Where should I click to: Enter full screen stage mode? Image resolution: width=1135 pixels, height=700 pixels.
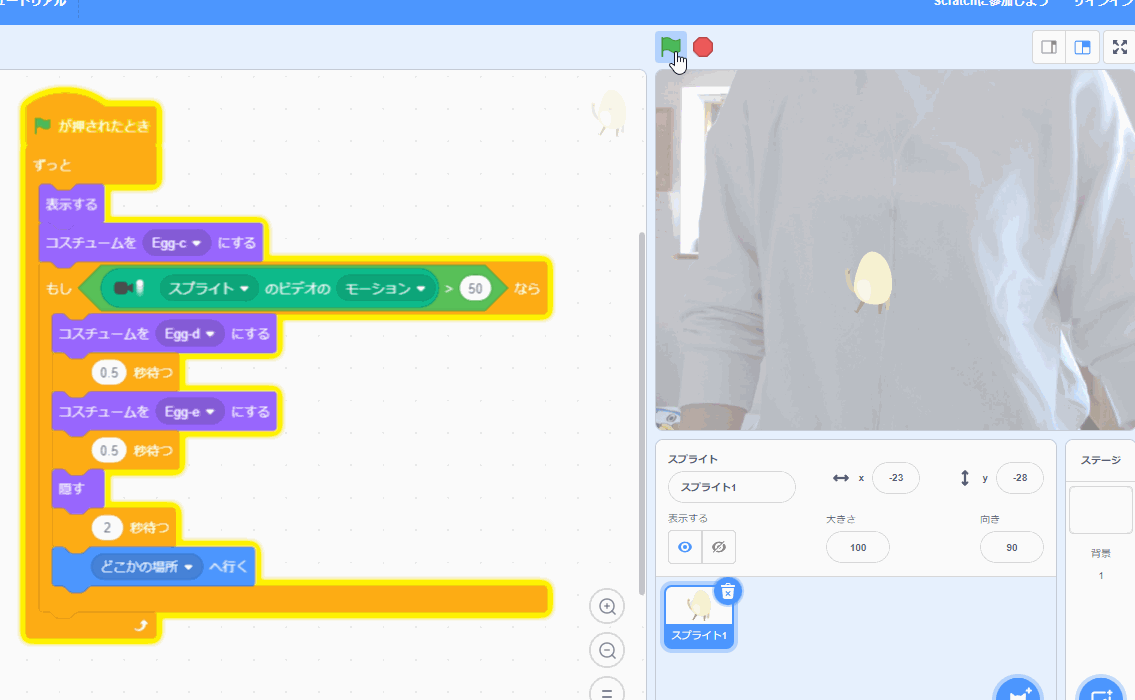pos(1119,47)
